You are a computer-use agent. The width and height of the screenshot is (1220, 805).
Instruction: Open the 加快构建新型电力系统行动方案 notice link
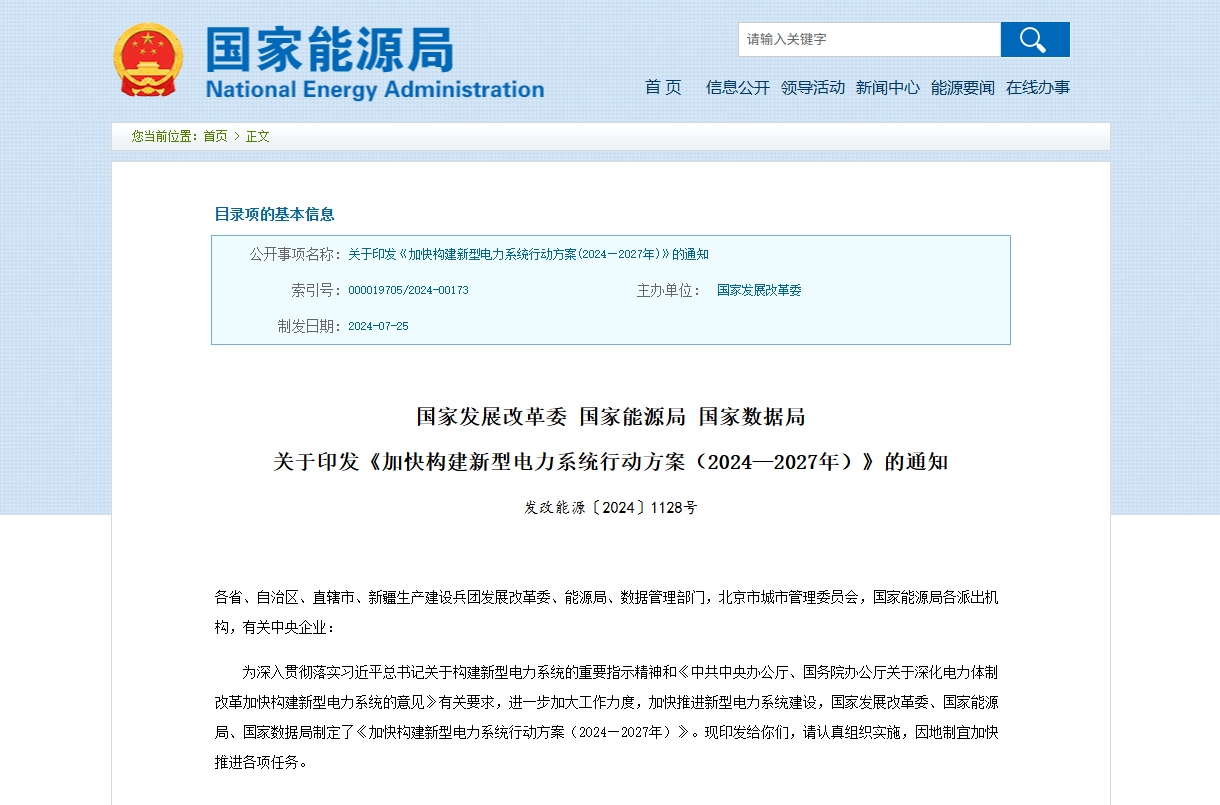coord(527,254)
